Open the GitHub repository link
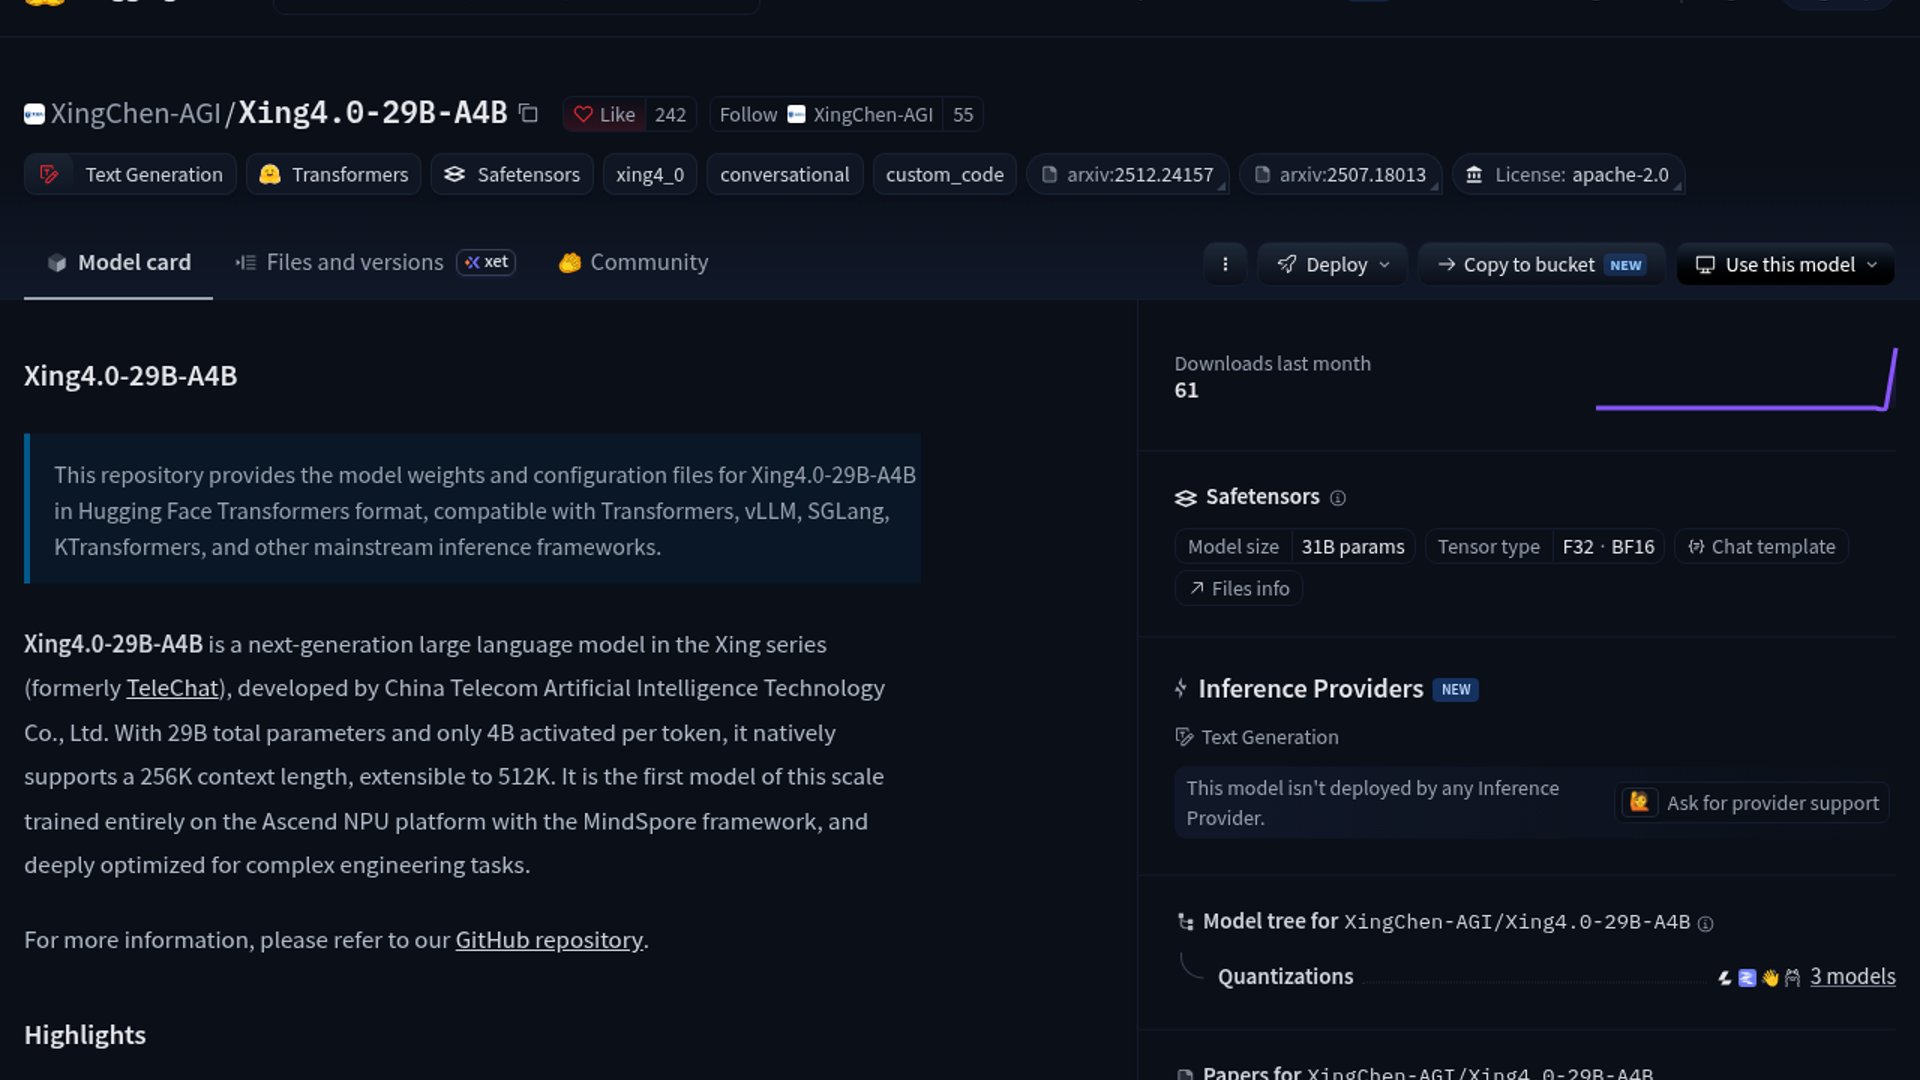Image resolution: width=1920 pixels, height=1080 pixels. [x=549, y=940]
